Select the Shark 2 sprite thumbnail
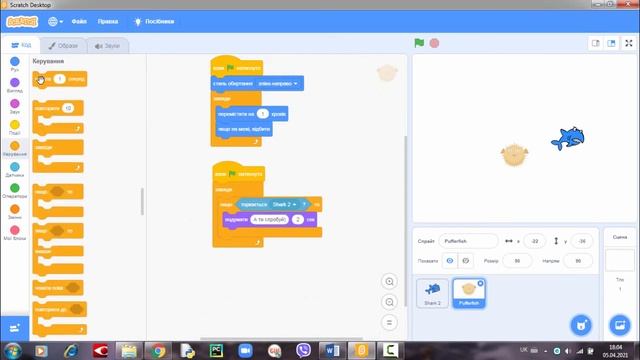Image resolution: width=640 pixels, height=360 pixels. tap(432, 293)
